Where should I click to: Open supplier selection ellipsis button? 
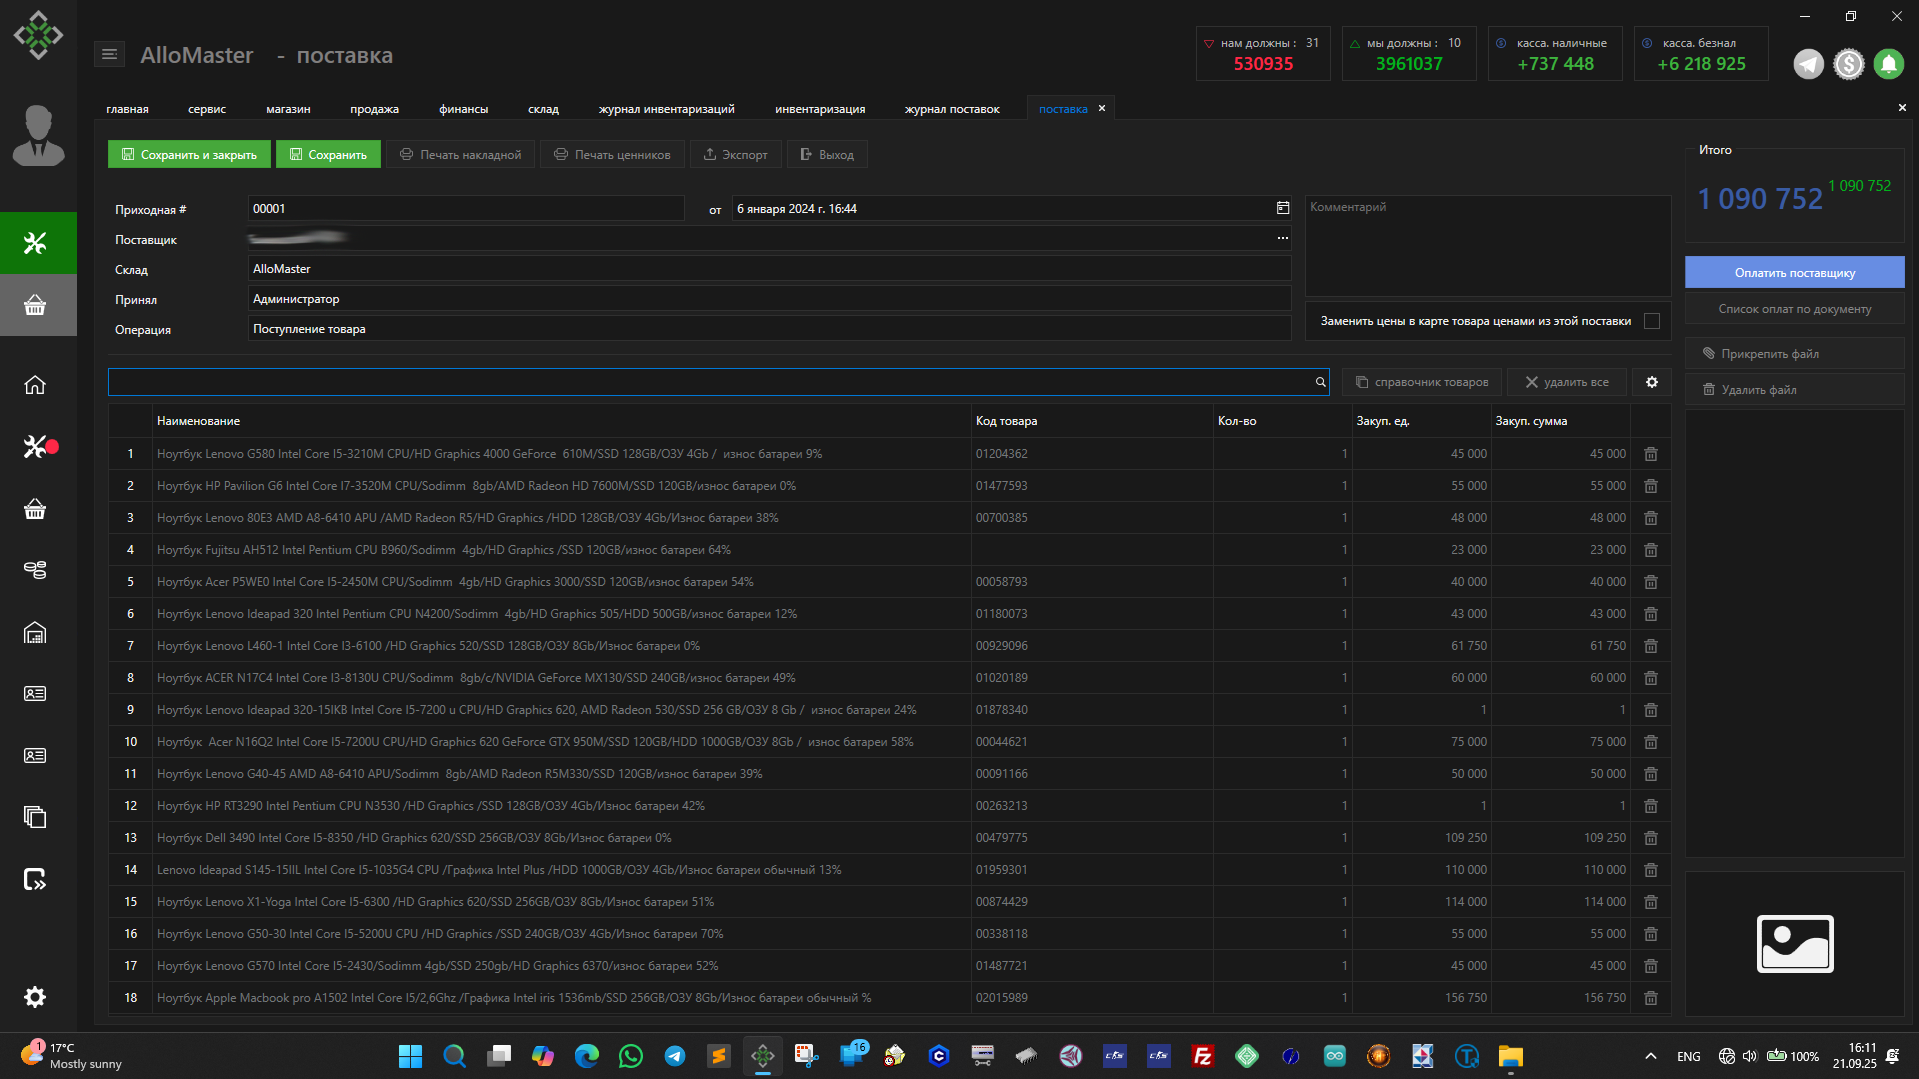[x=1282, y=238]
